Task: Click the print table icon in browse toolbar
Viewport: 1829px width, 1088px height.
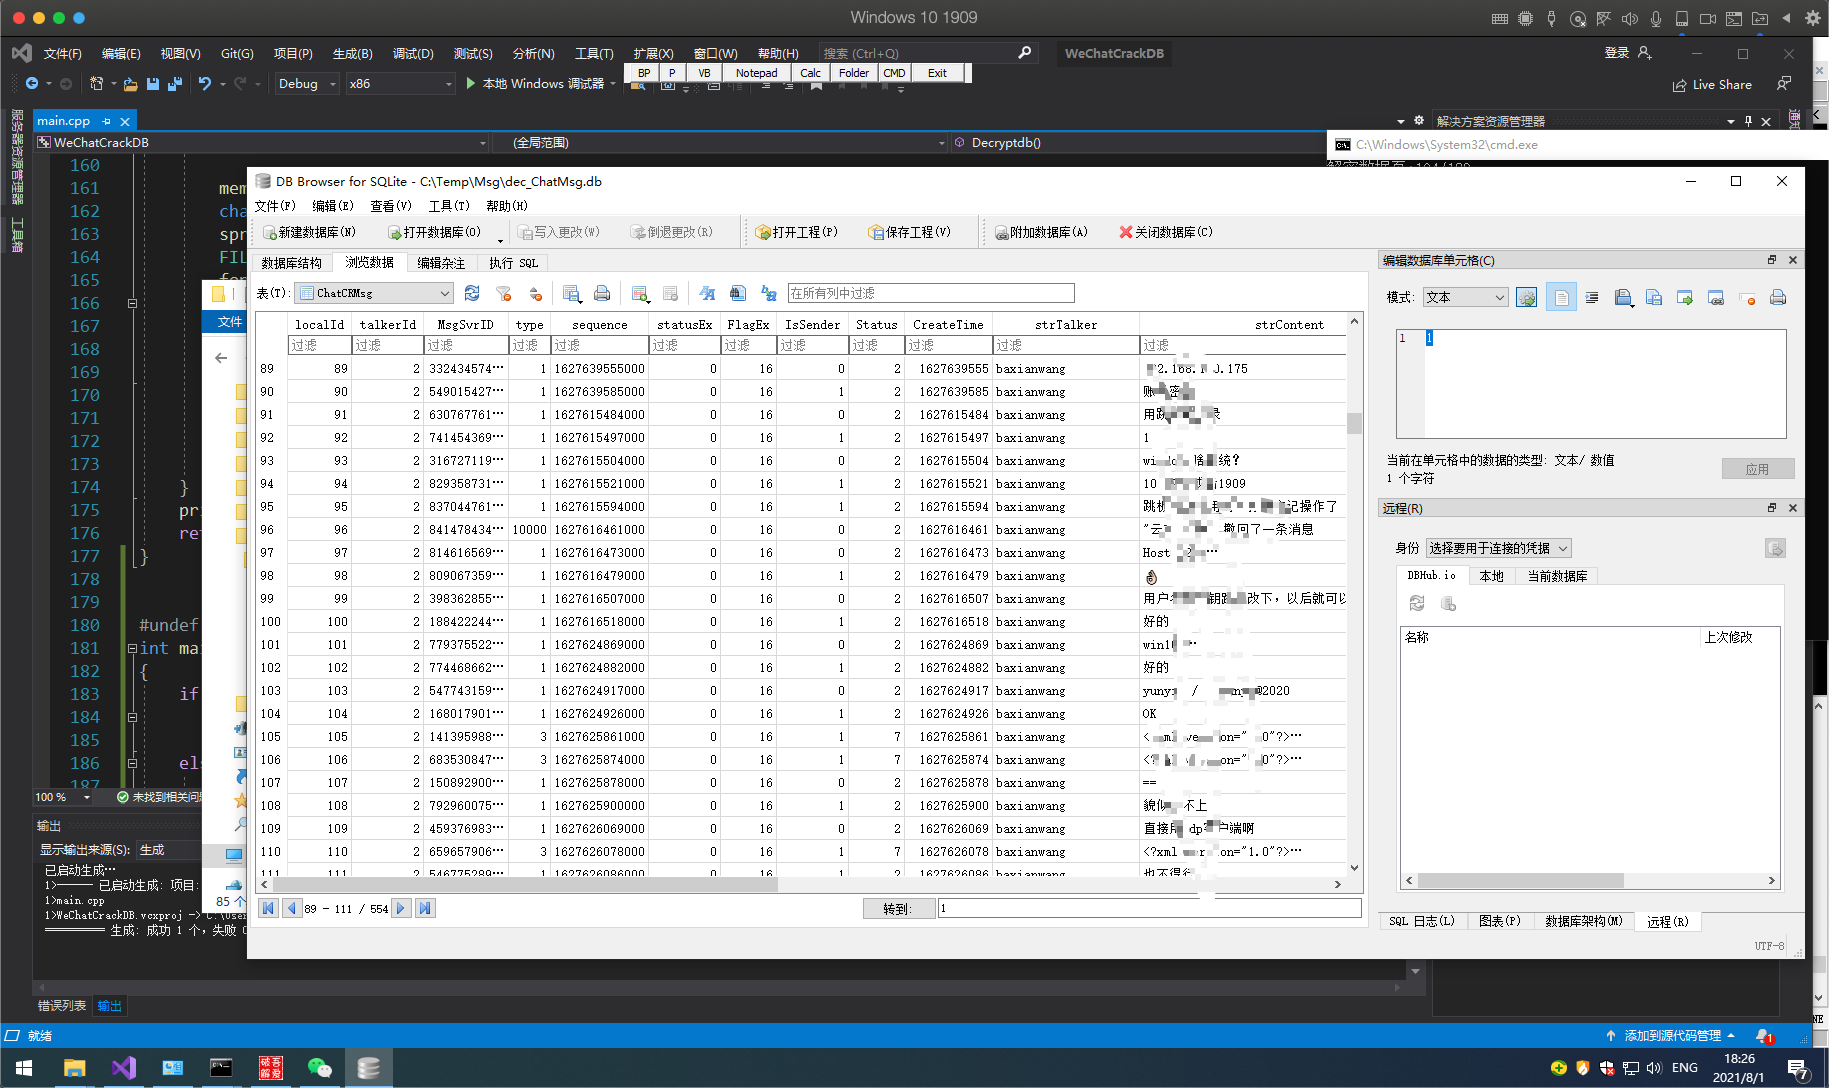Action: coord(602,293)
